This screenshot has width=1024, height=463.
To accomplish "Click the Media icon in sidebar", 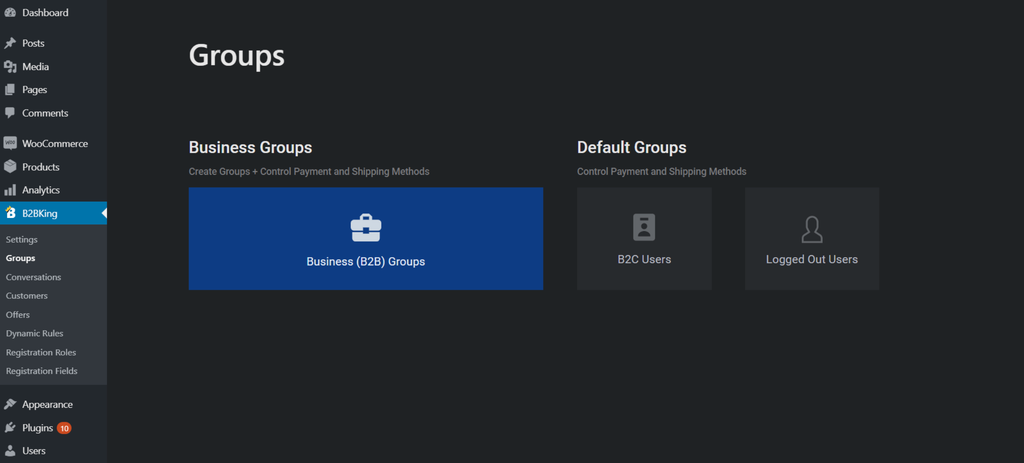I will (10, 67).
